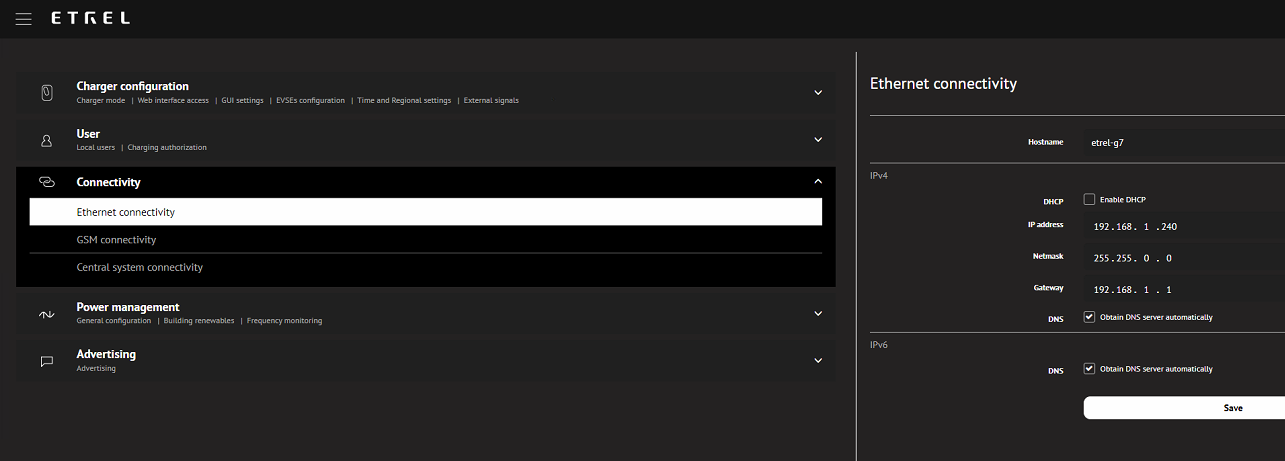Uncheck IPv4 Obtain DNS server automatically
Screen dimensions: 1285x461
(x=1090, y=317)
